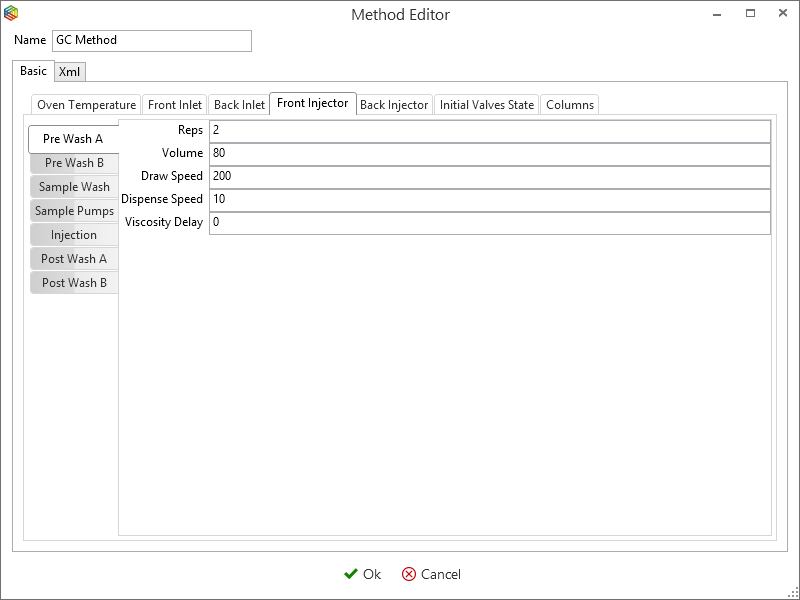Open Post Wash B settings

coord(74,283)
